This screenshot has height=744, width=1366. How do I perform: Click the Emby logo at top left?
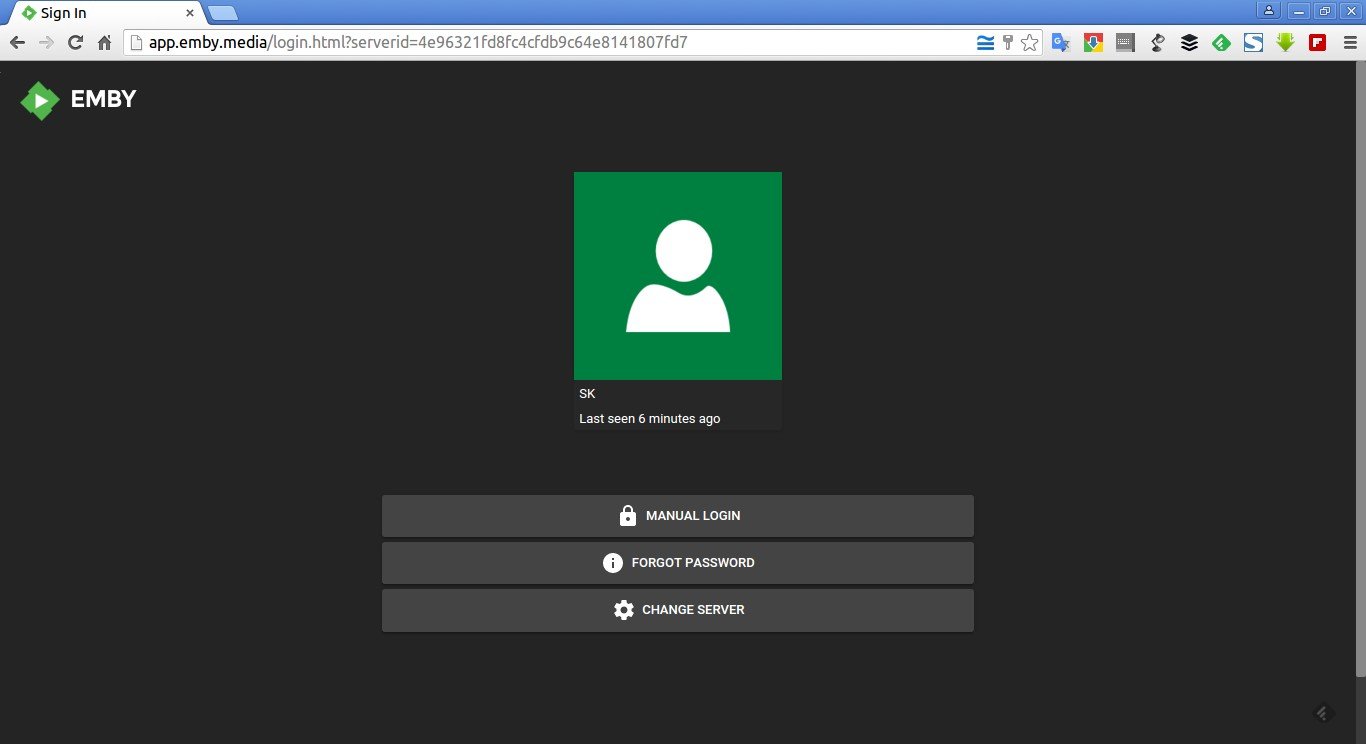[x=78, y=100]
